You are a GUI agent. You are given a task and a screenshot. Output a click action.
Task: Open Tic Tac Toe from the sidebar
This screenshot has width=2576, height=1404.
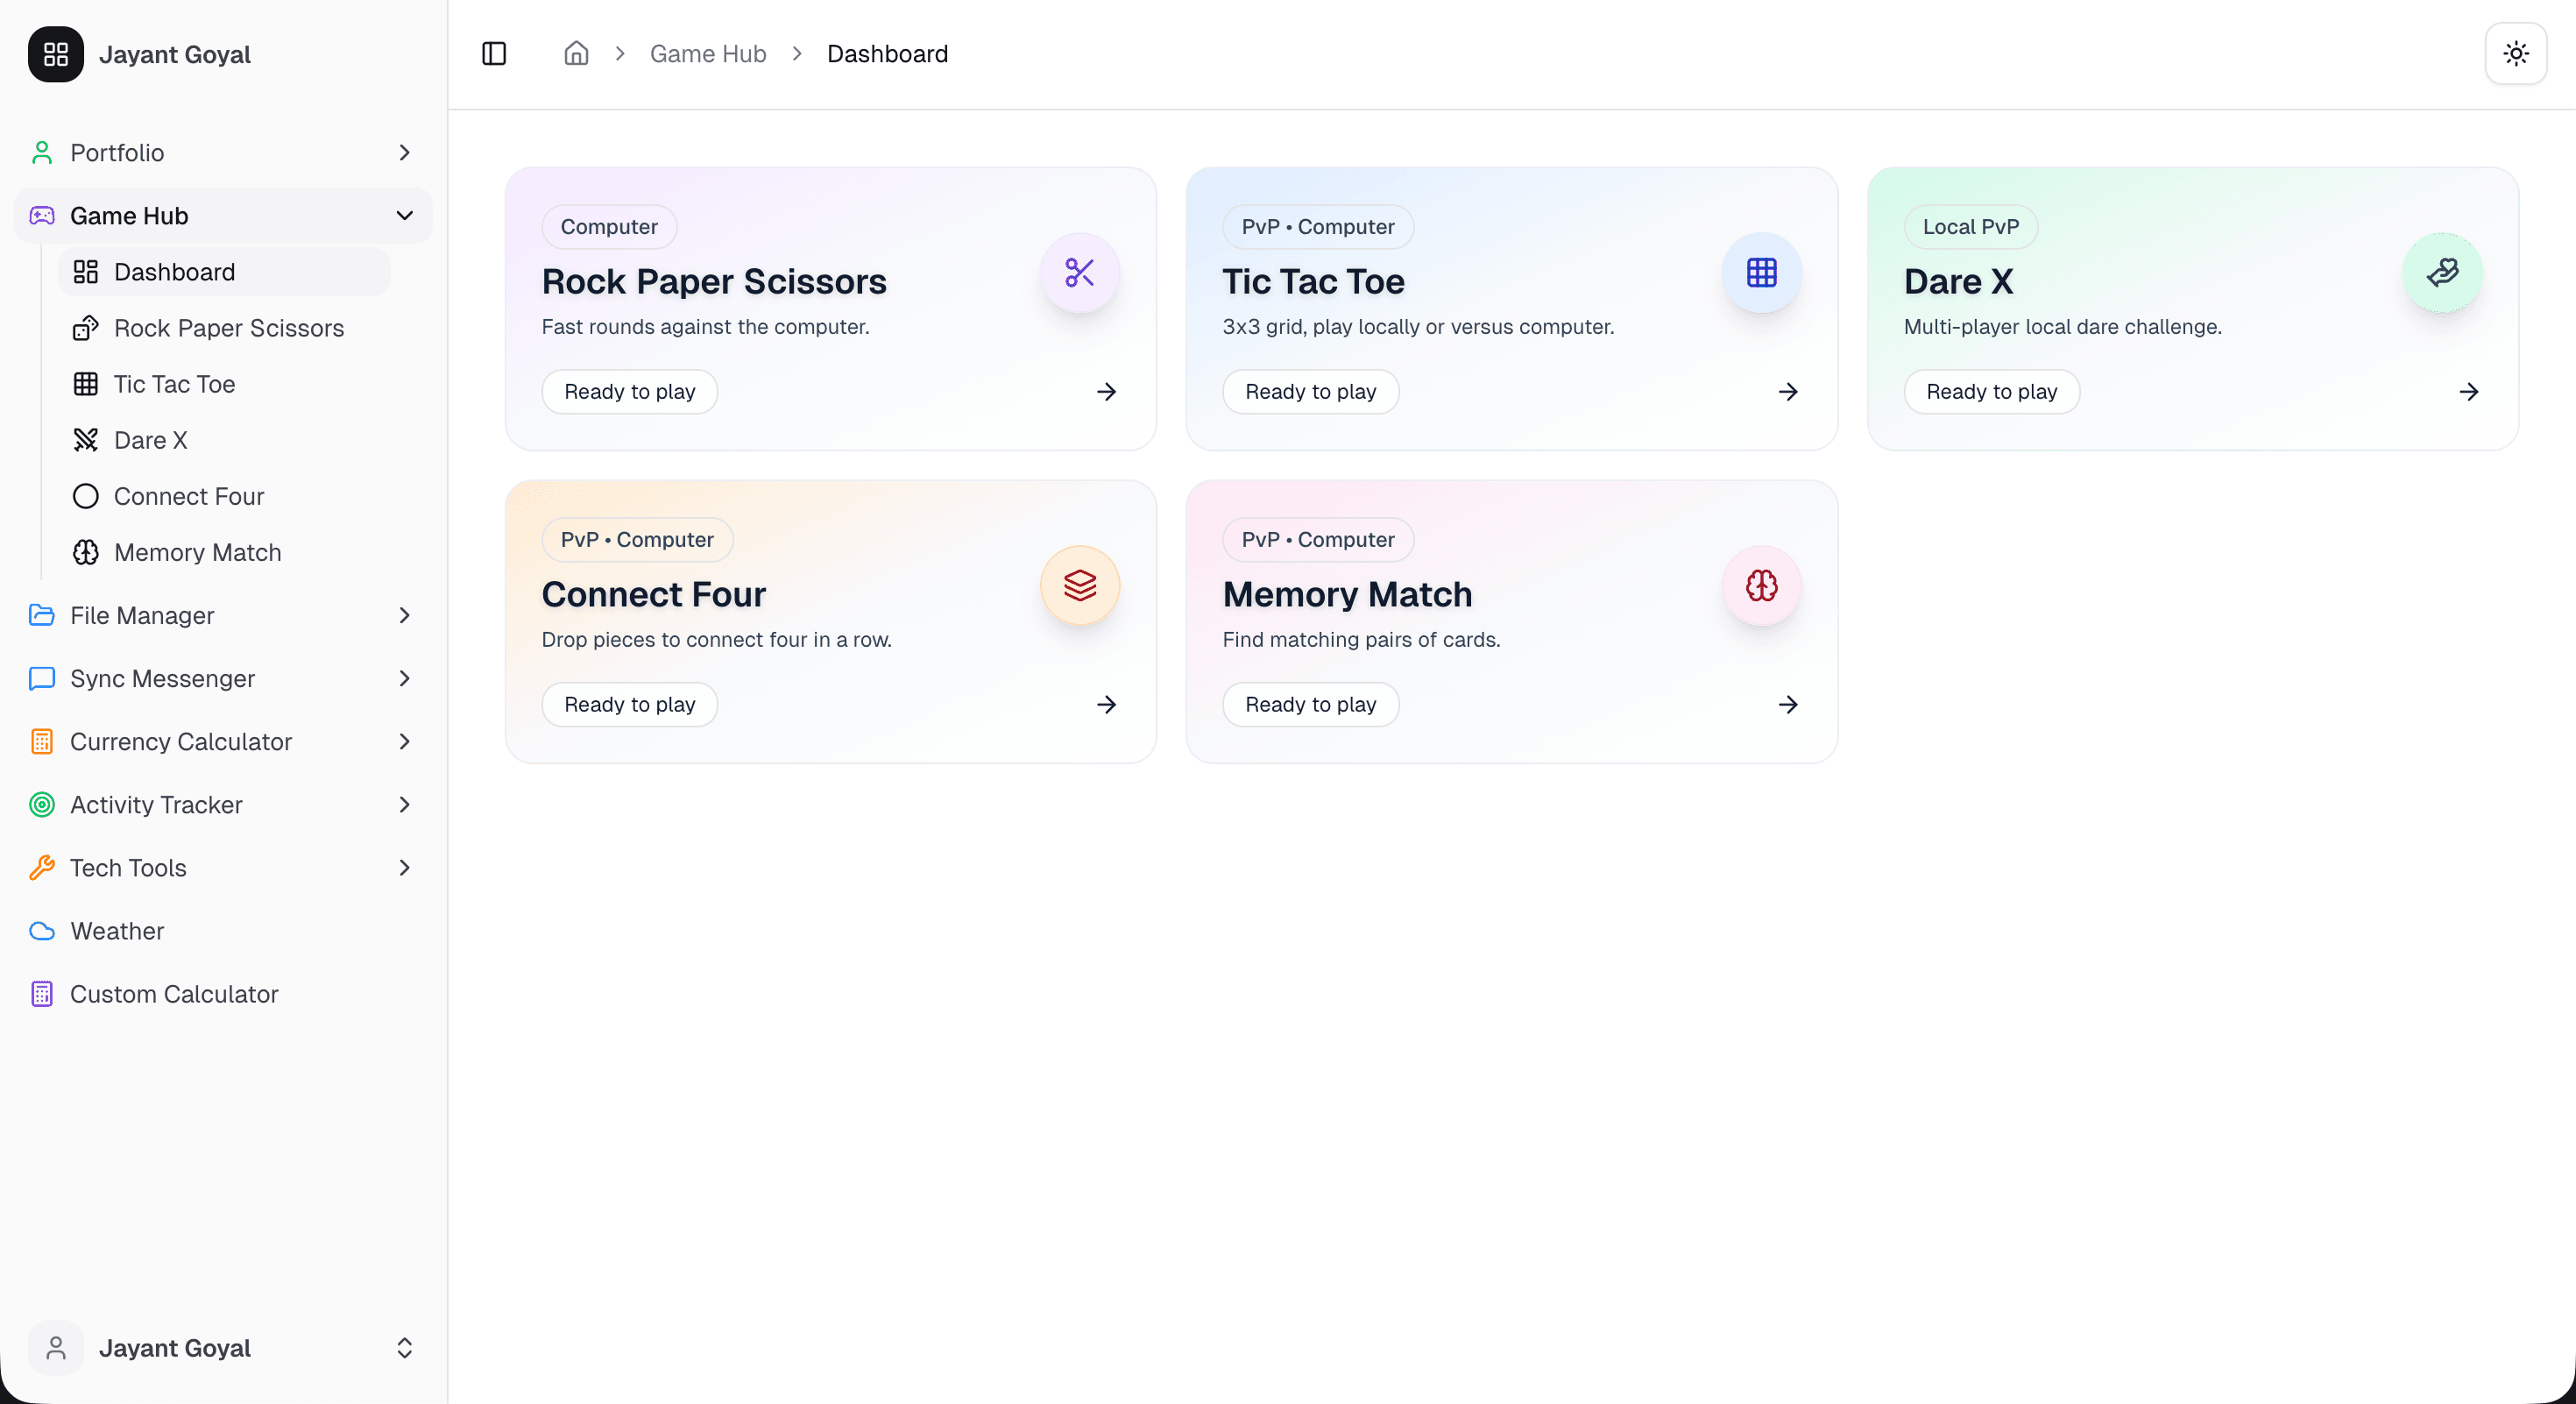(224, 384)
